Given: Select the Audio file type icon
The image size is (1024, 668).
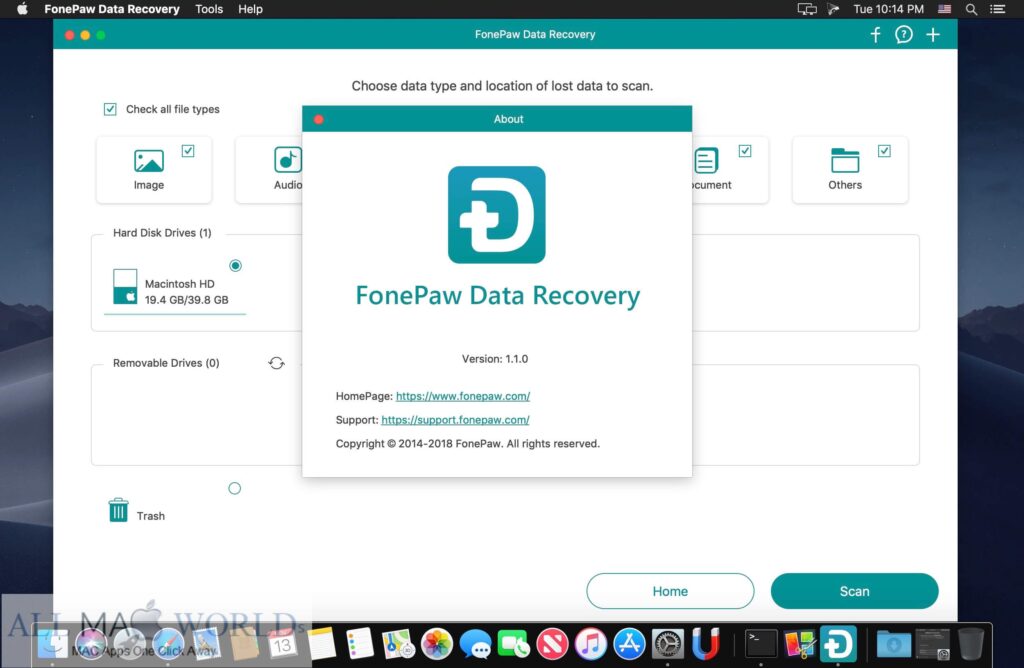Looking at the screenshot, I should (x=287, y=160).
